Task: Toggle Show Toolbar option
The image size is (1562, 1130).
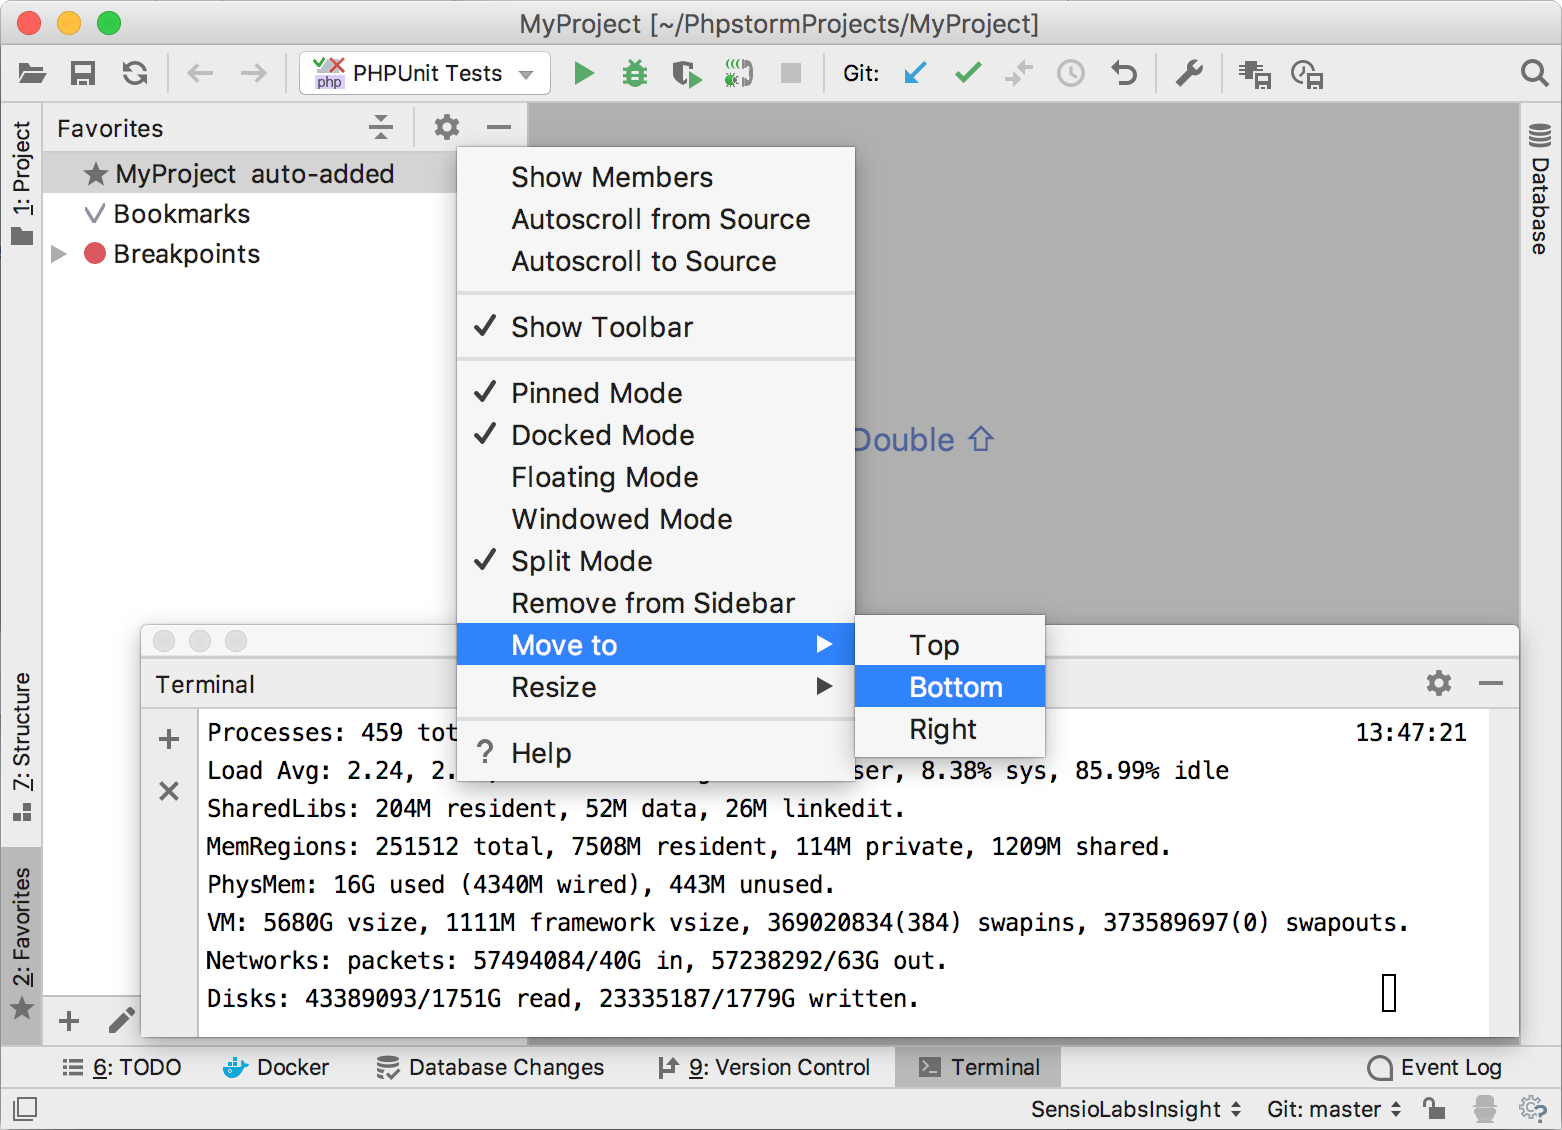Action: coord(602,327)
